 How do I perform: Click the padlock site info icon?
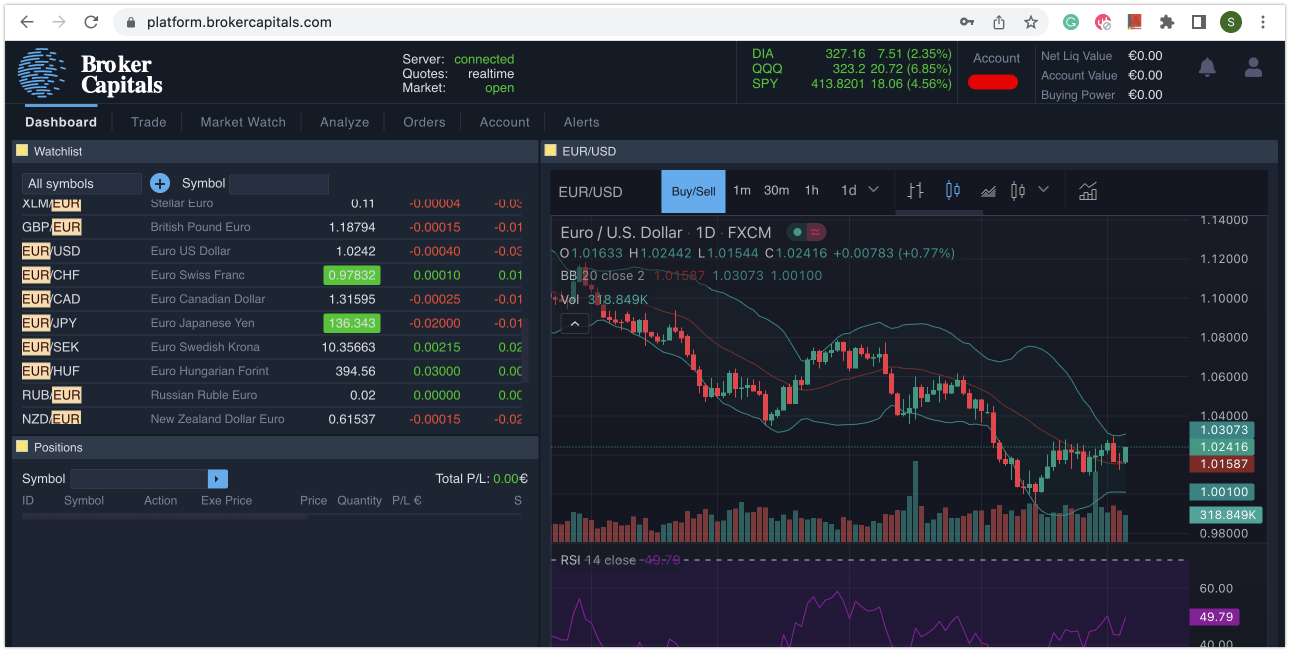131,22
